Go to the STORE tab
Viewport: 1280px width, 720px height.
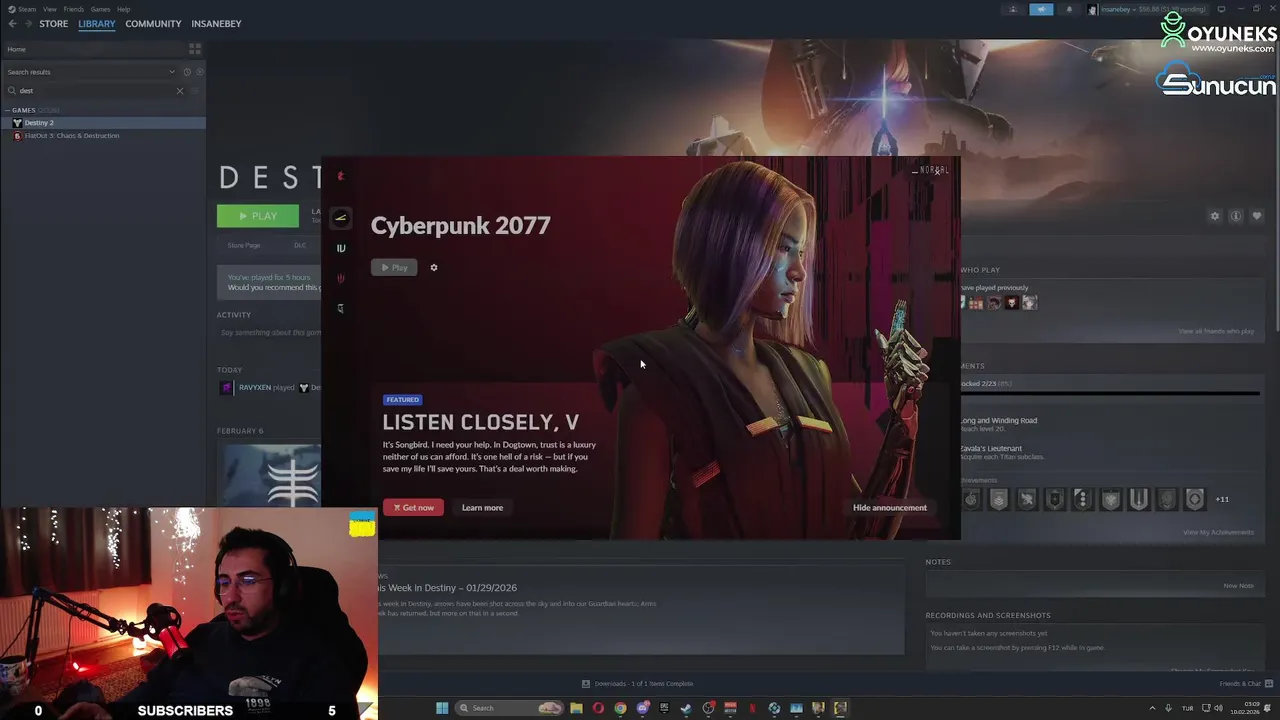(x=53, y=24)
